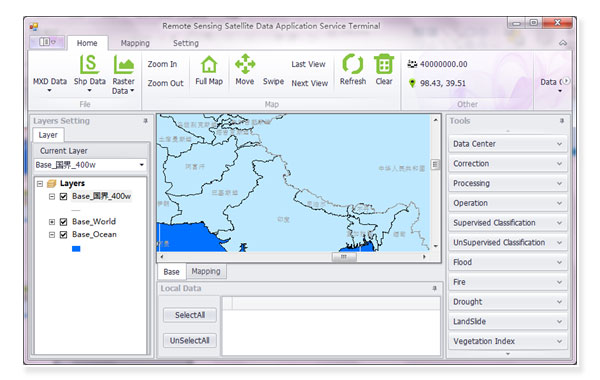Activate the Move arrows tool
Image resolution: width=600 pixels, height=380 pixels.
pyautogui.click(x=245, y=64)
